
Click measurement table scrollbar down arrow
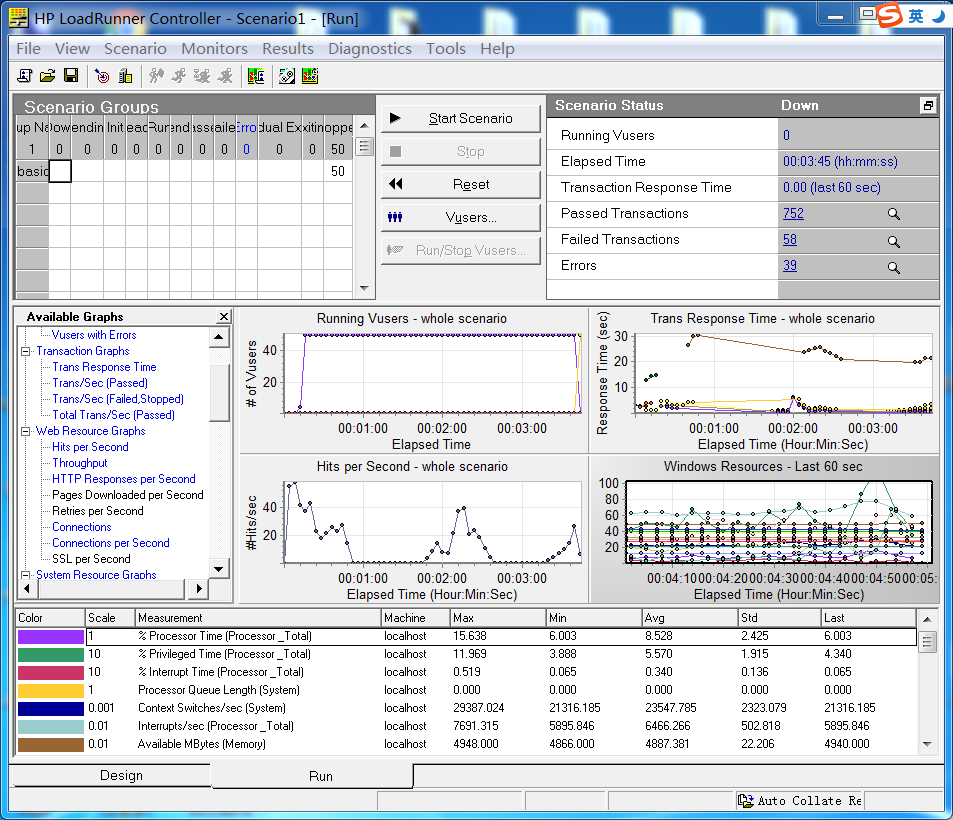click(x=927, y=744)
